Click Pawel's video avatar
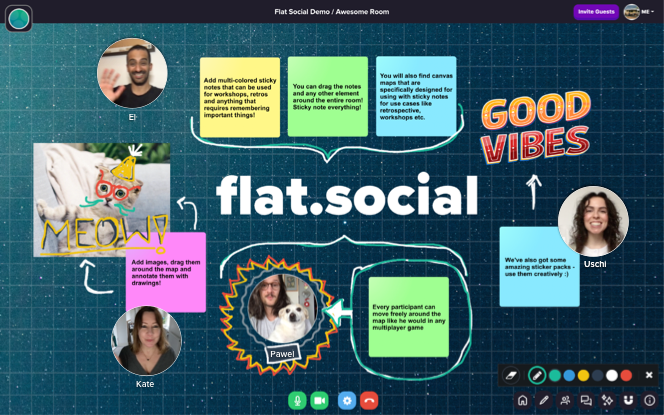Viewport: 664px width, 415px height. click(x=282, y=308)
